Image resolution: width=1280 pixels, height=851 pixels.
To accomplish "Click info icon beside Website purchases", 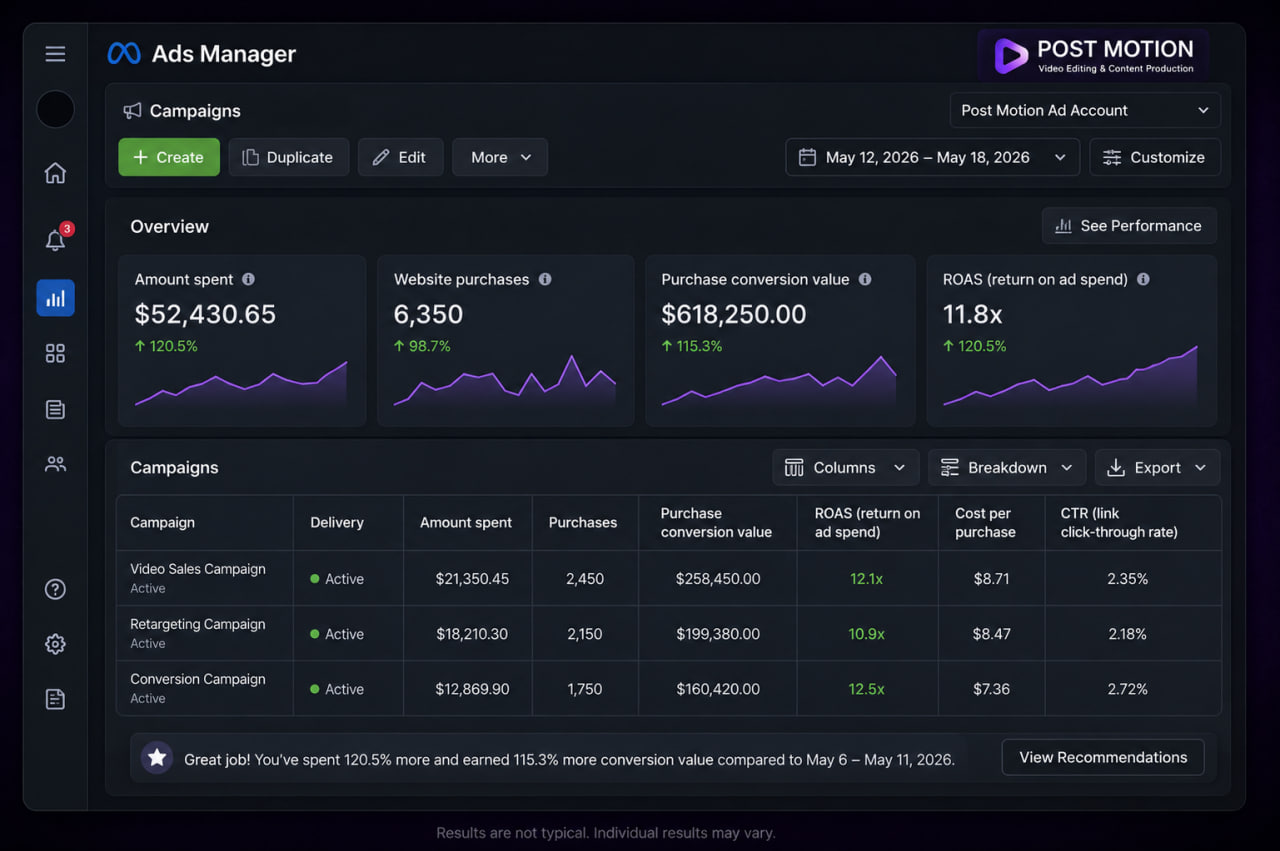I will [545, 279].
